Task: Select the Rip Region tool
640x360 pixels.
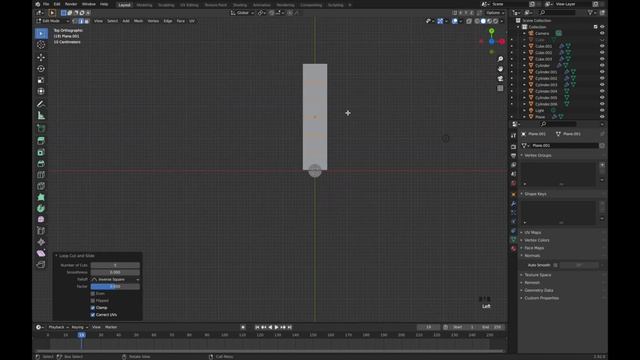Action: 41,265
